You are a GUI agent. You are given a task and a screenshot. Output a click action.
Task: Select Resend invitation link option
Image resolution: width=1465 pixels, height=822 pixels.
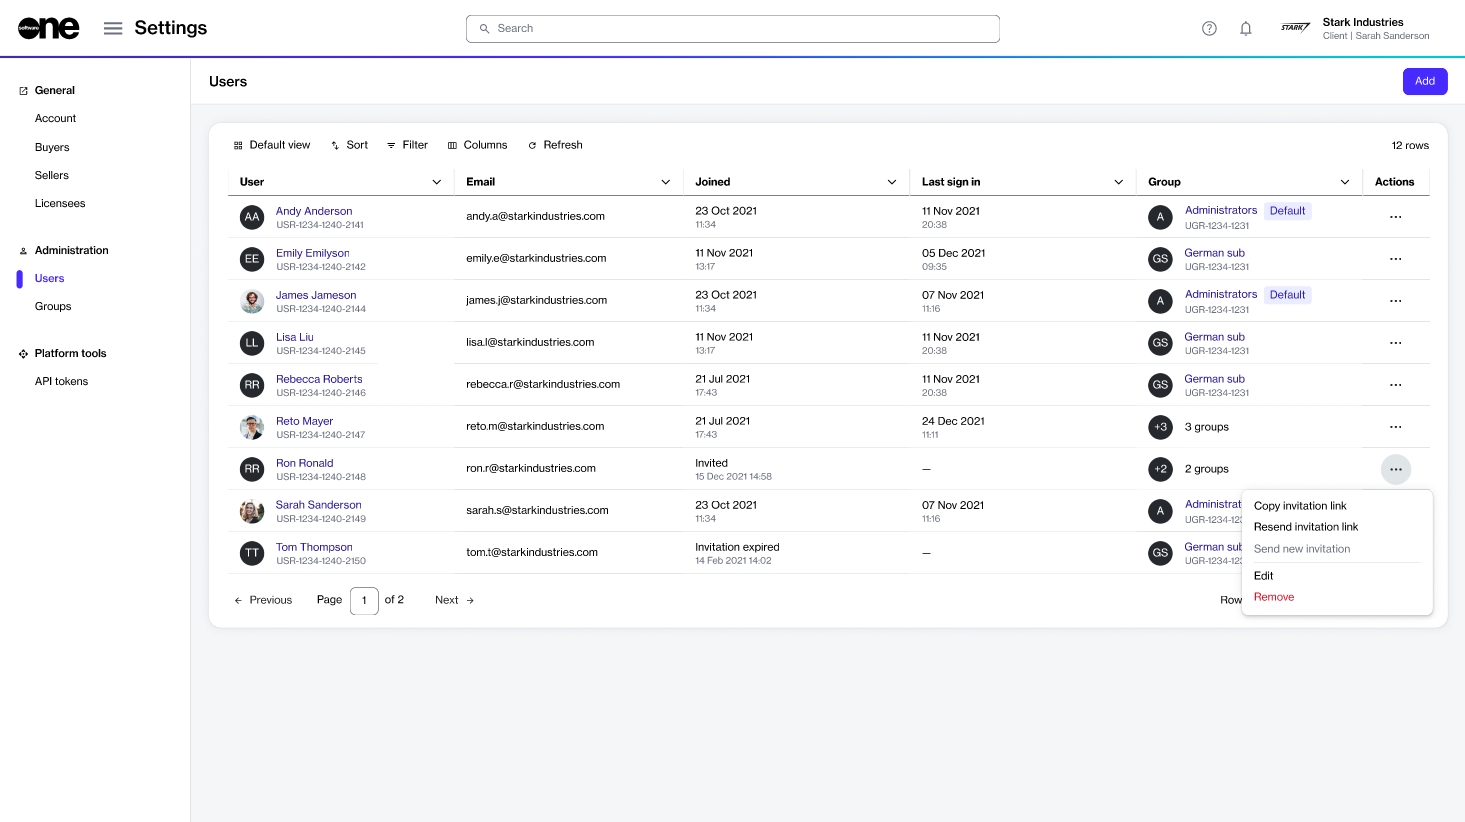[1306, 527]
